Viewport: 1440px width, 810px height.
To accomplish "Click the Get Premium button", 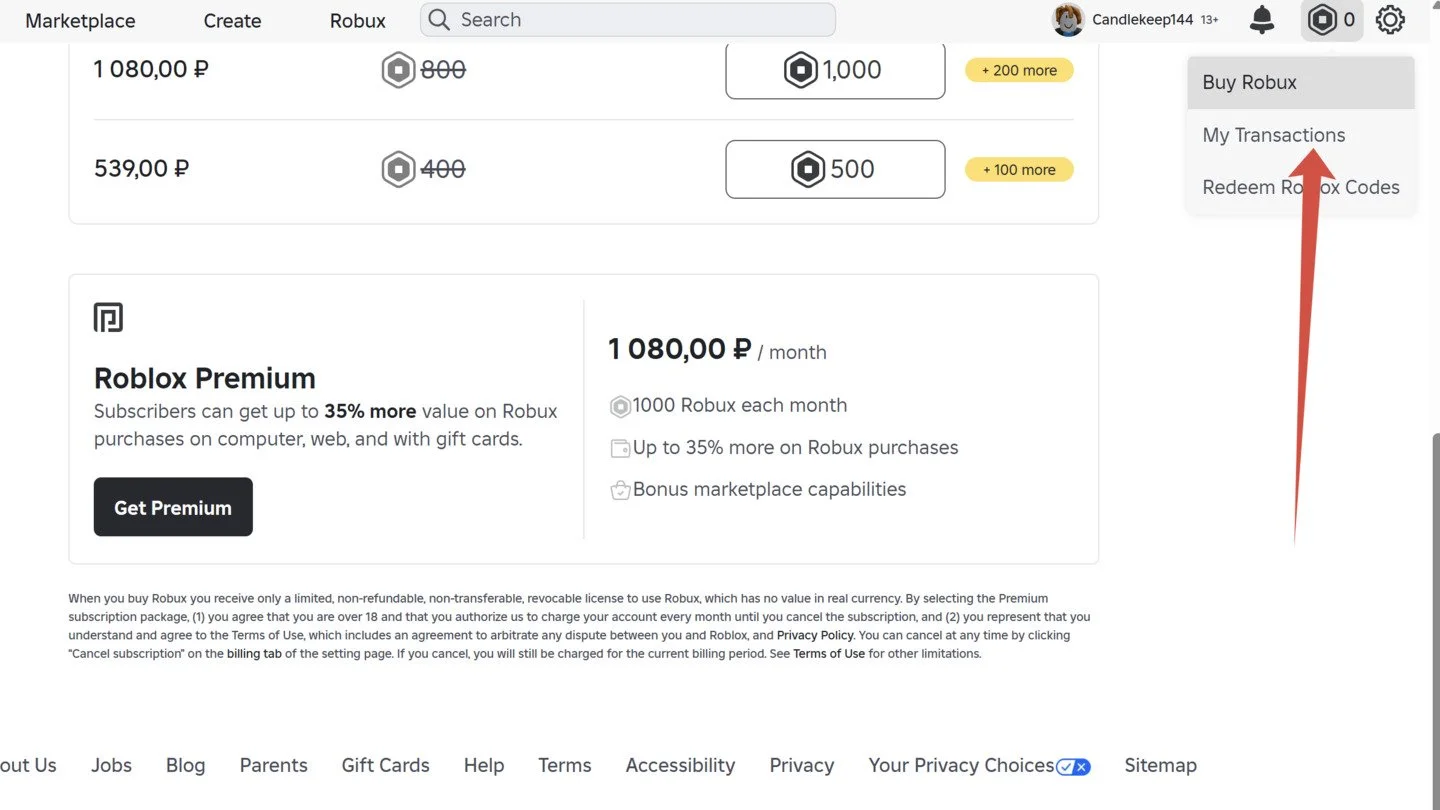I will (173, 507).
